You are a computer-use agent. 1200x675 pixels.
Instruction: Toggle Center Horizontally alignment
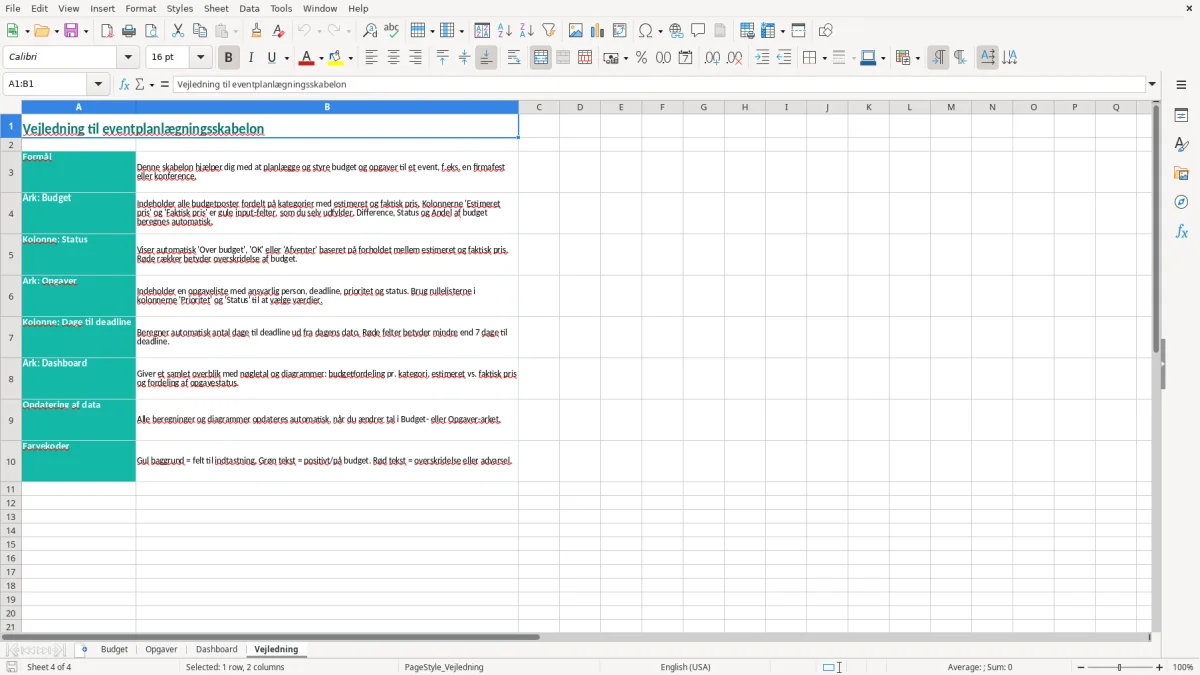click(394, 58)
